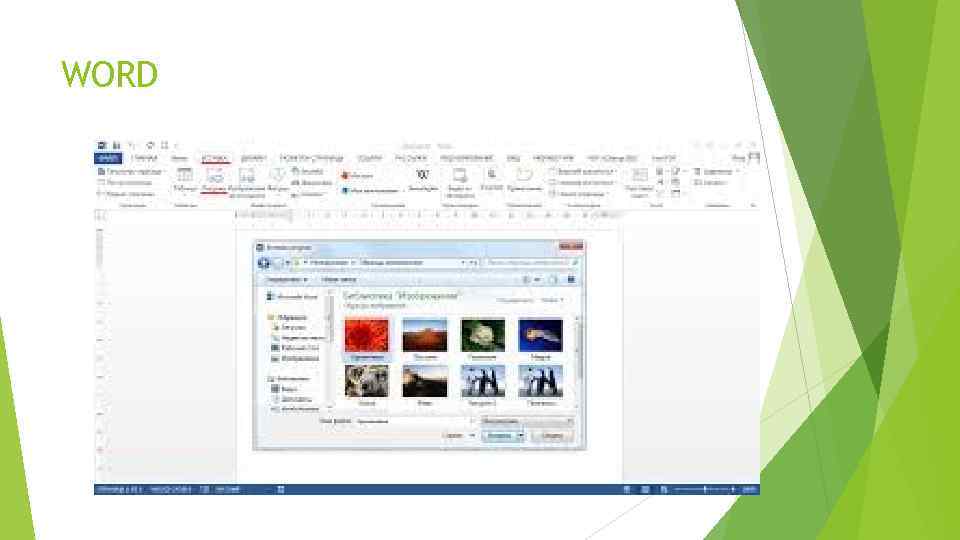Toggle the preview pane icon in dialog
Image resolution: width=960 pixels, height=540 pixels.
[553, 280]
